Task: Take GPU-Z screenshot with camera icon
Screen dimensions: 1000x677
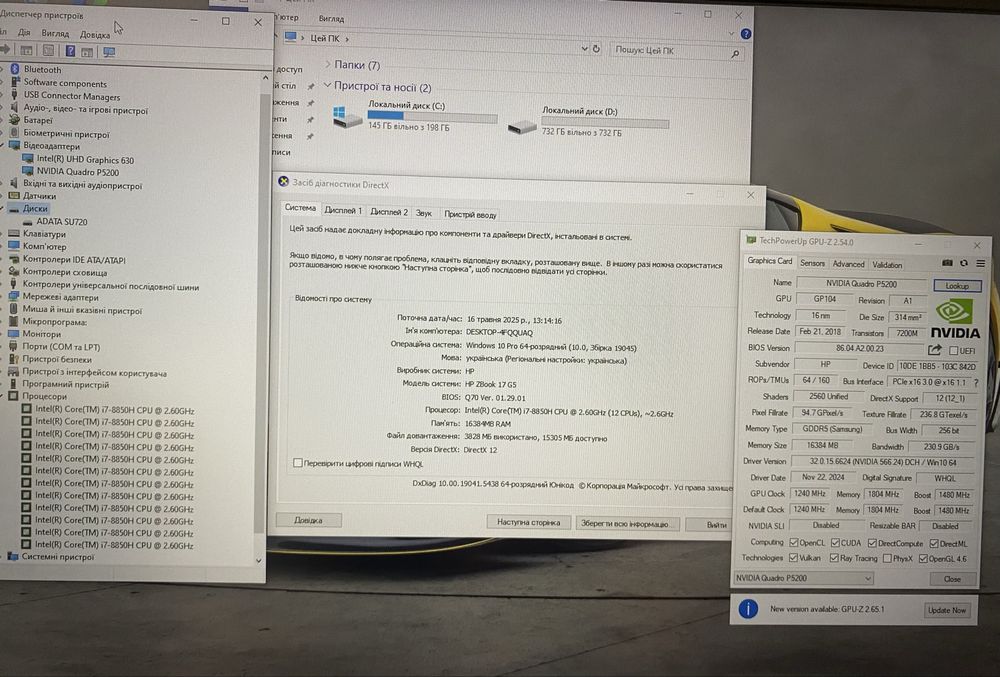Action: (x=947, y=263)
